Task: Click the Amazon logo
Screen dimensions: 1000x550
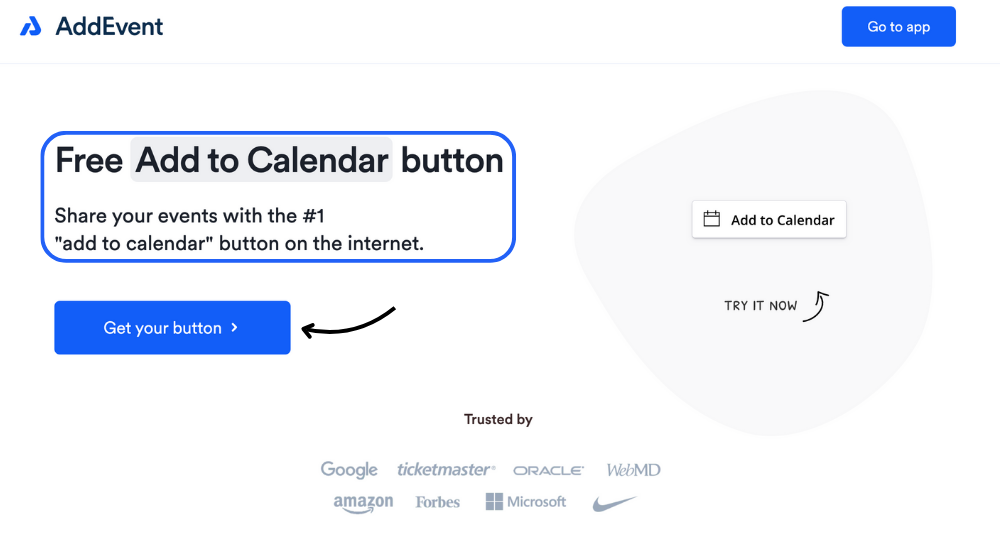Action: click(363, 503)
